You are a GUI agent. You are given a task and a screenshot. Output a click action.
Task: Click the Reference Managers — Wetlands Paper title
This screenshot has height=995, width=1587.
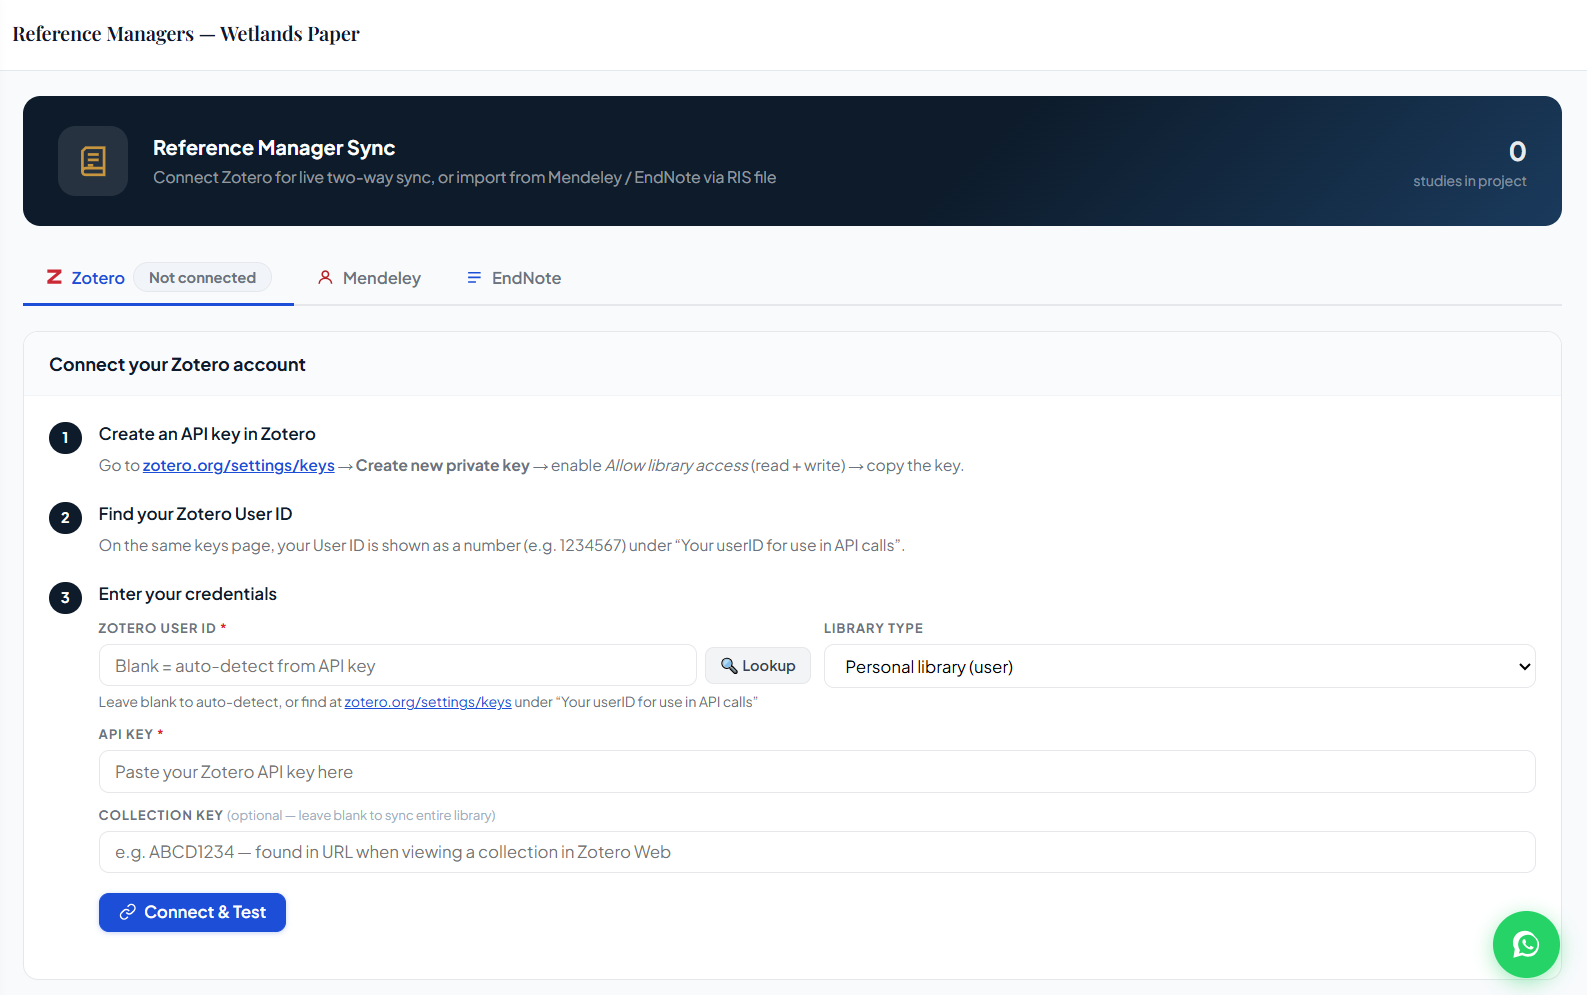tap(186, 34)
